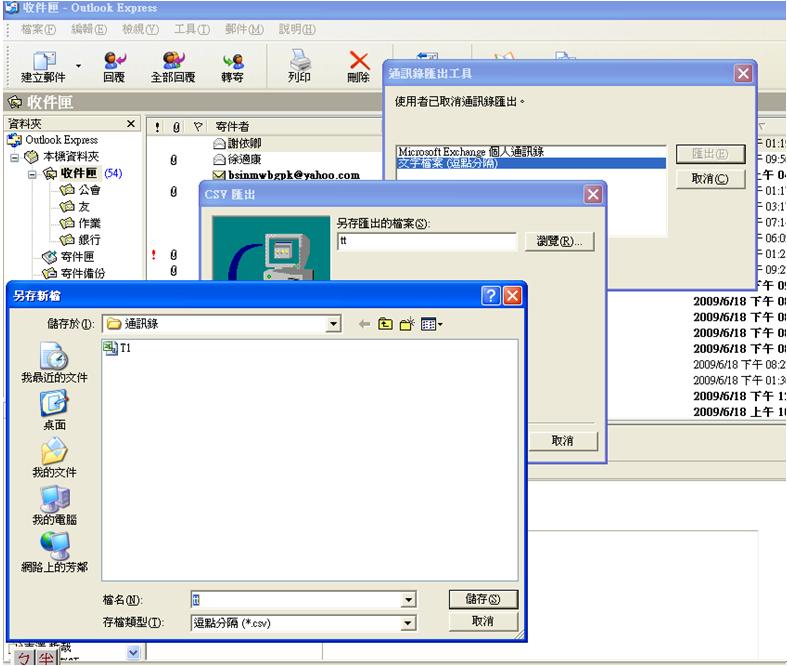Close the CSV 匯出 dialog

tap(593, 194)
